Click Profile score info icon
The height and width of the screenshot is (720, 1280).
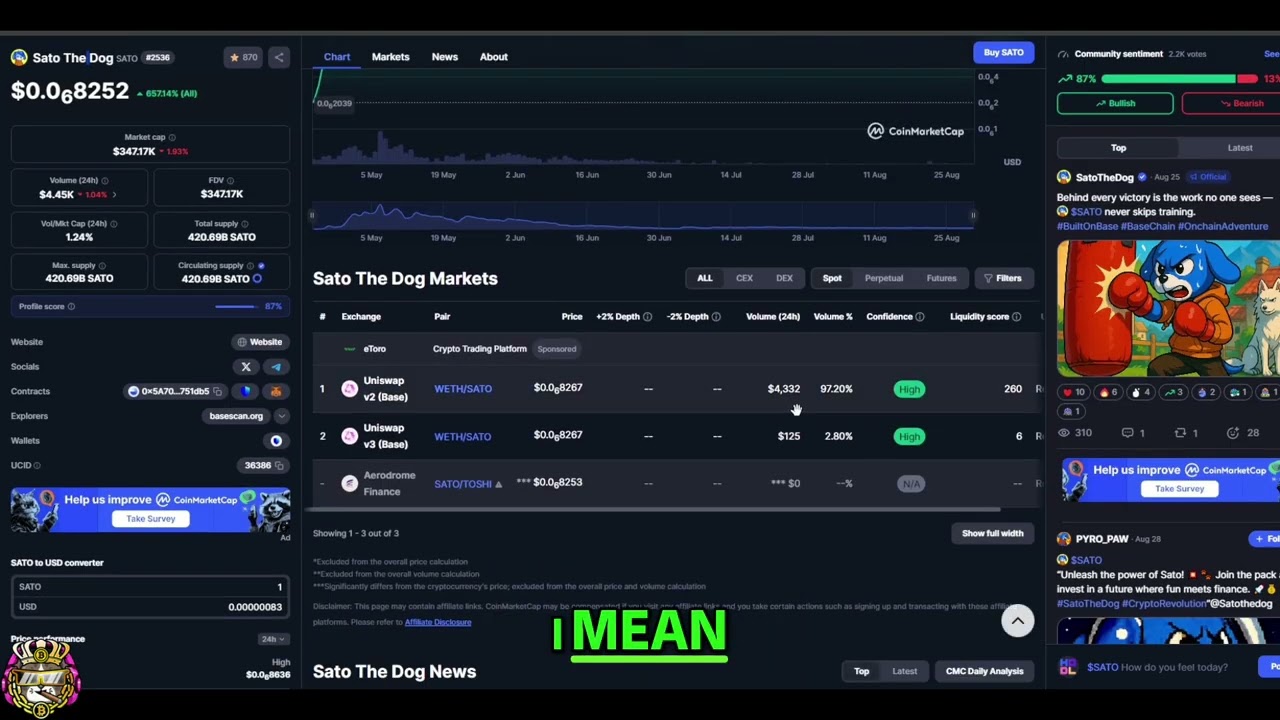[x=71, y=307]
